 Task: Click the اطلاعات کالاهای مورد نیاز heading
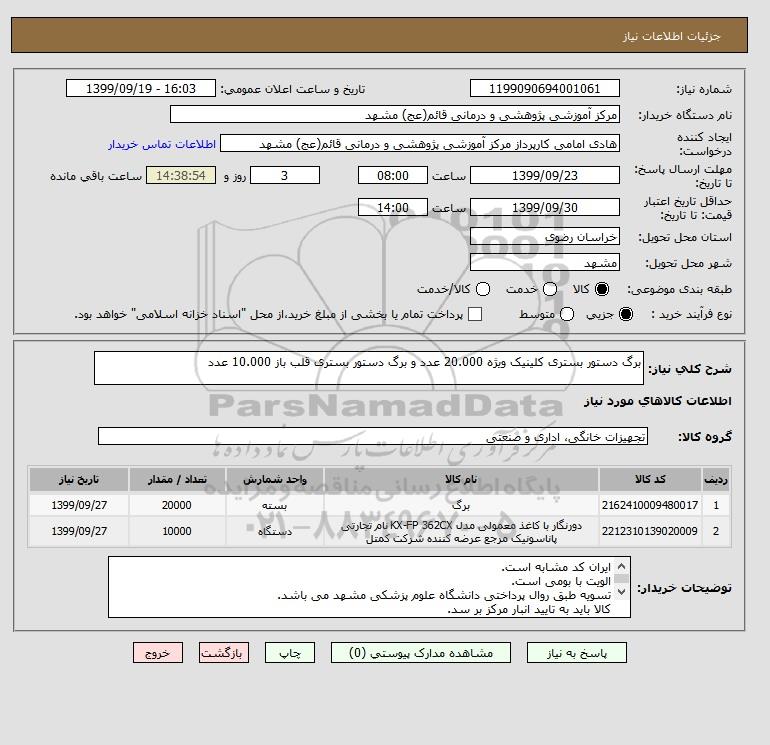click(x=658, y=401)
